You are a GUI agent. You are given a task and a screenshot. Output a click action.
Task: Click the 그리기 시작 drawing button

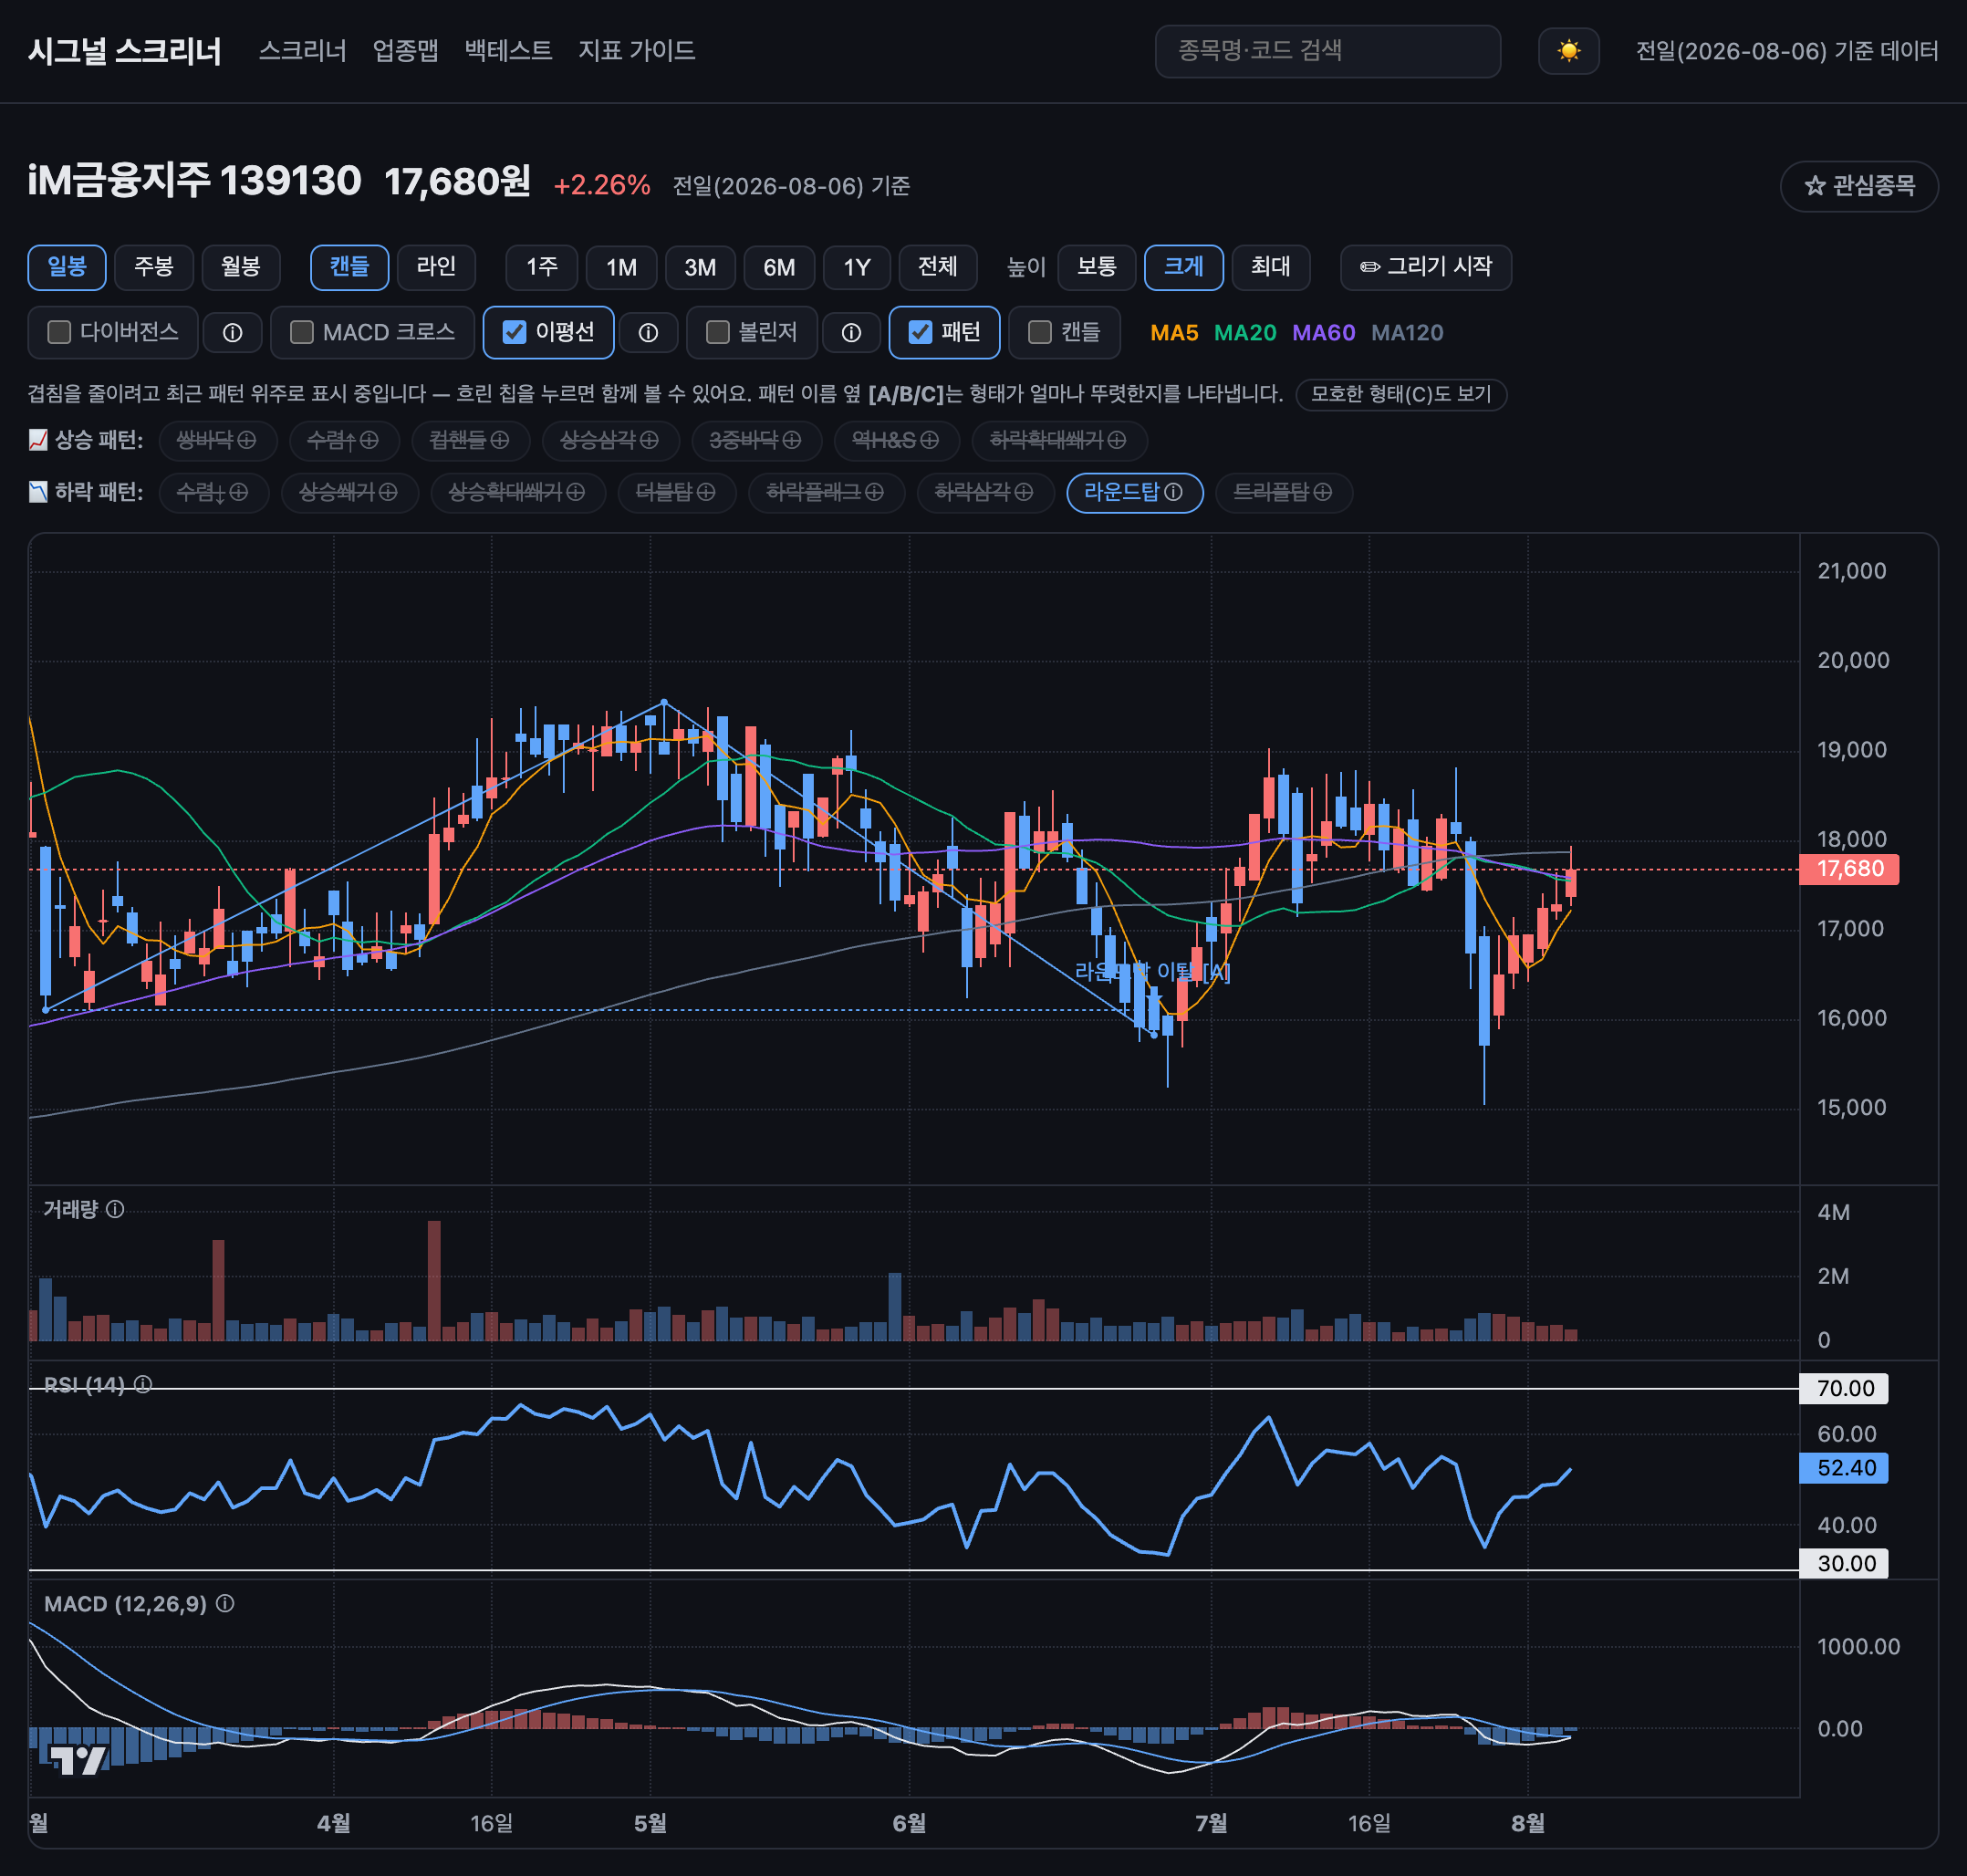pyautogui.click(x=1426, y=267)
